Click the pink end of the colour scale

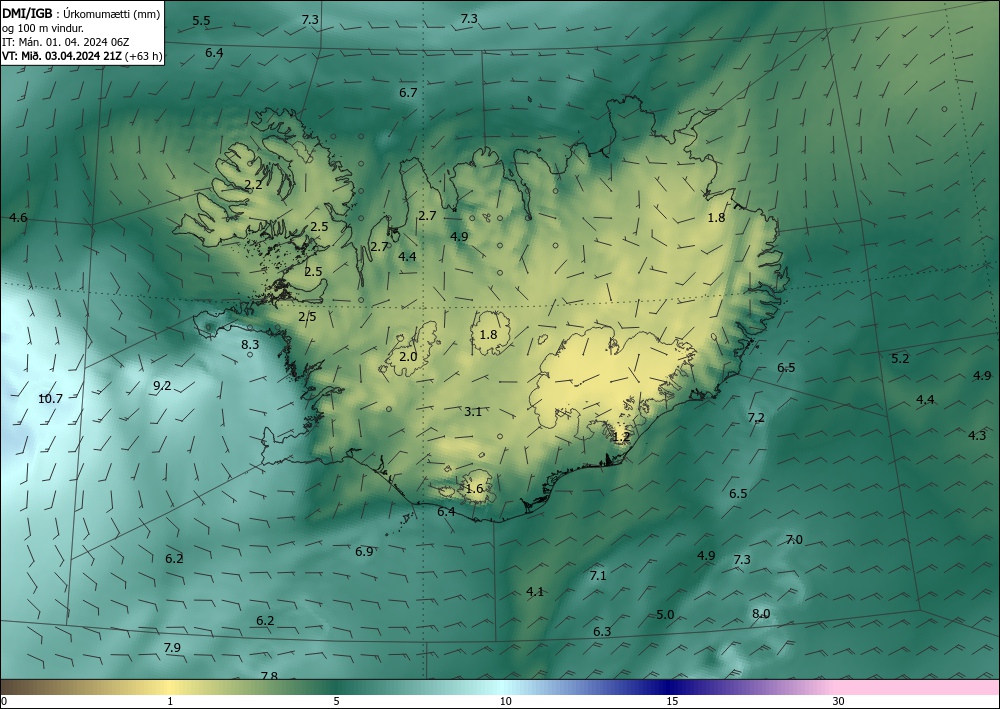(918, 687)
